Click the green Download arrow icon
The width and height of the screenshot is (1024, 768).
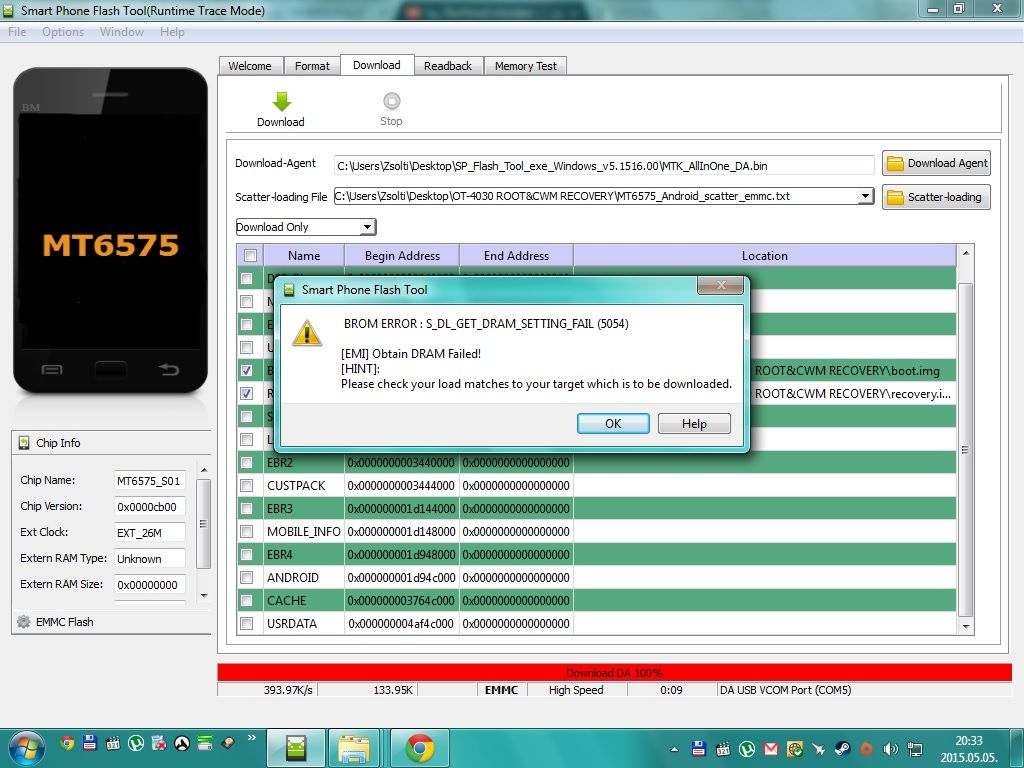tap(281, 101)
